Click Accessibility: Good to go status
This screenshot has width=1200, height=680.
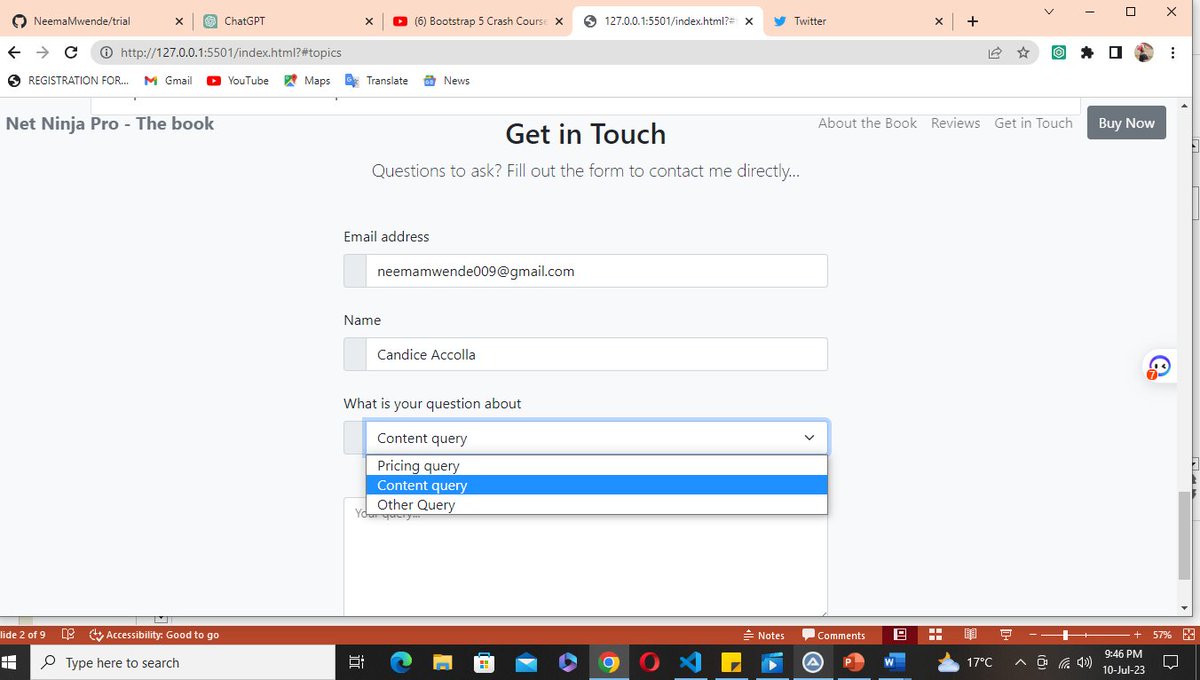coord(154,635)
